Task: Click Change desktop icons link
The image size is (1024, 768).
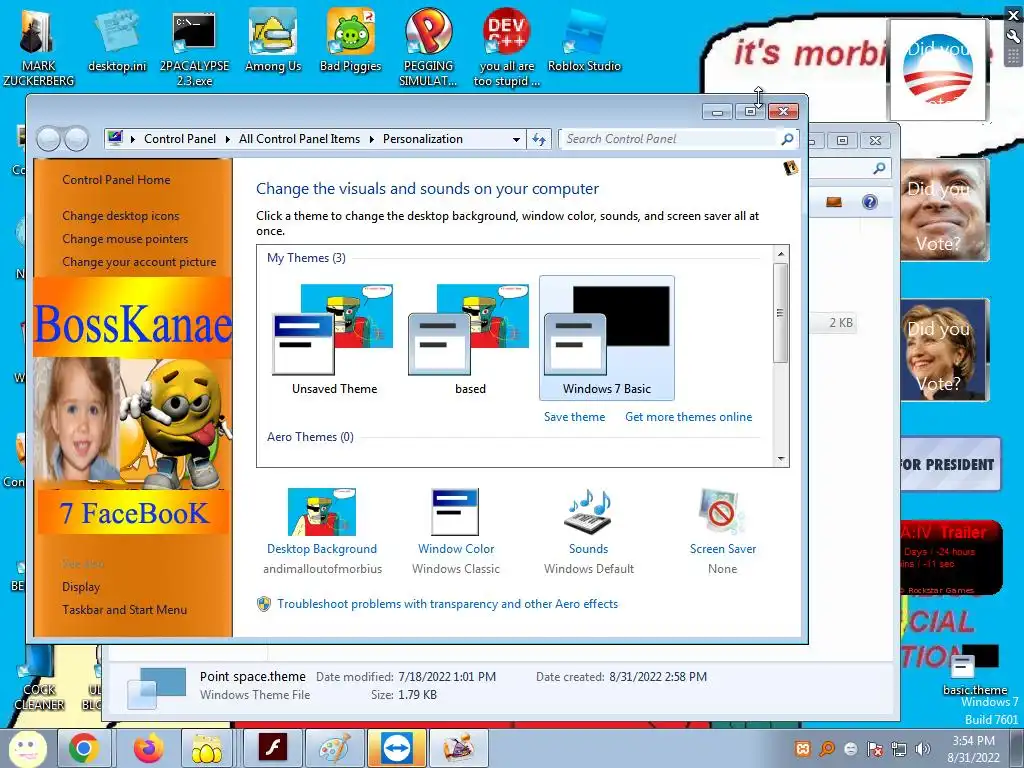Action: point(120,216)
